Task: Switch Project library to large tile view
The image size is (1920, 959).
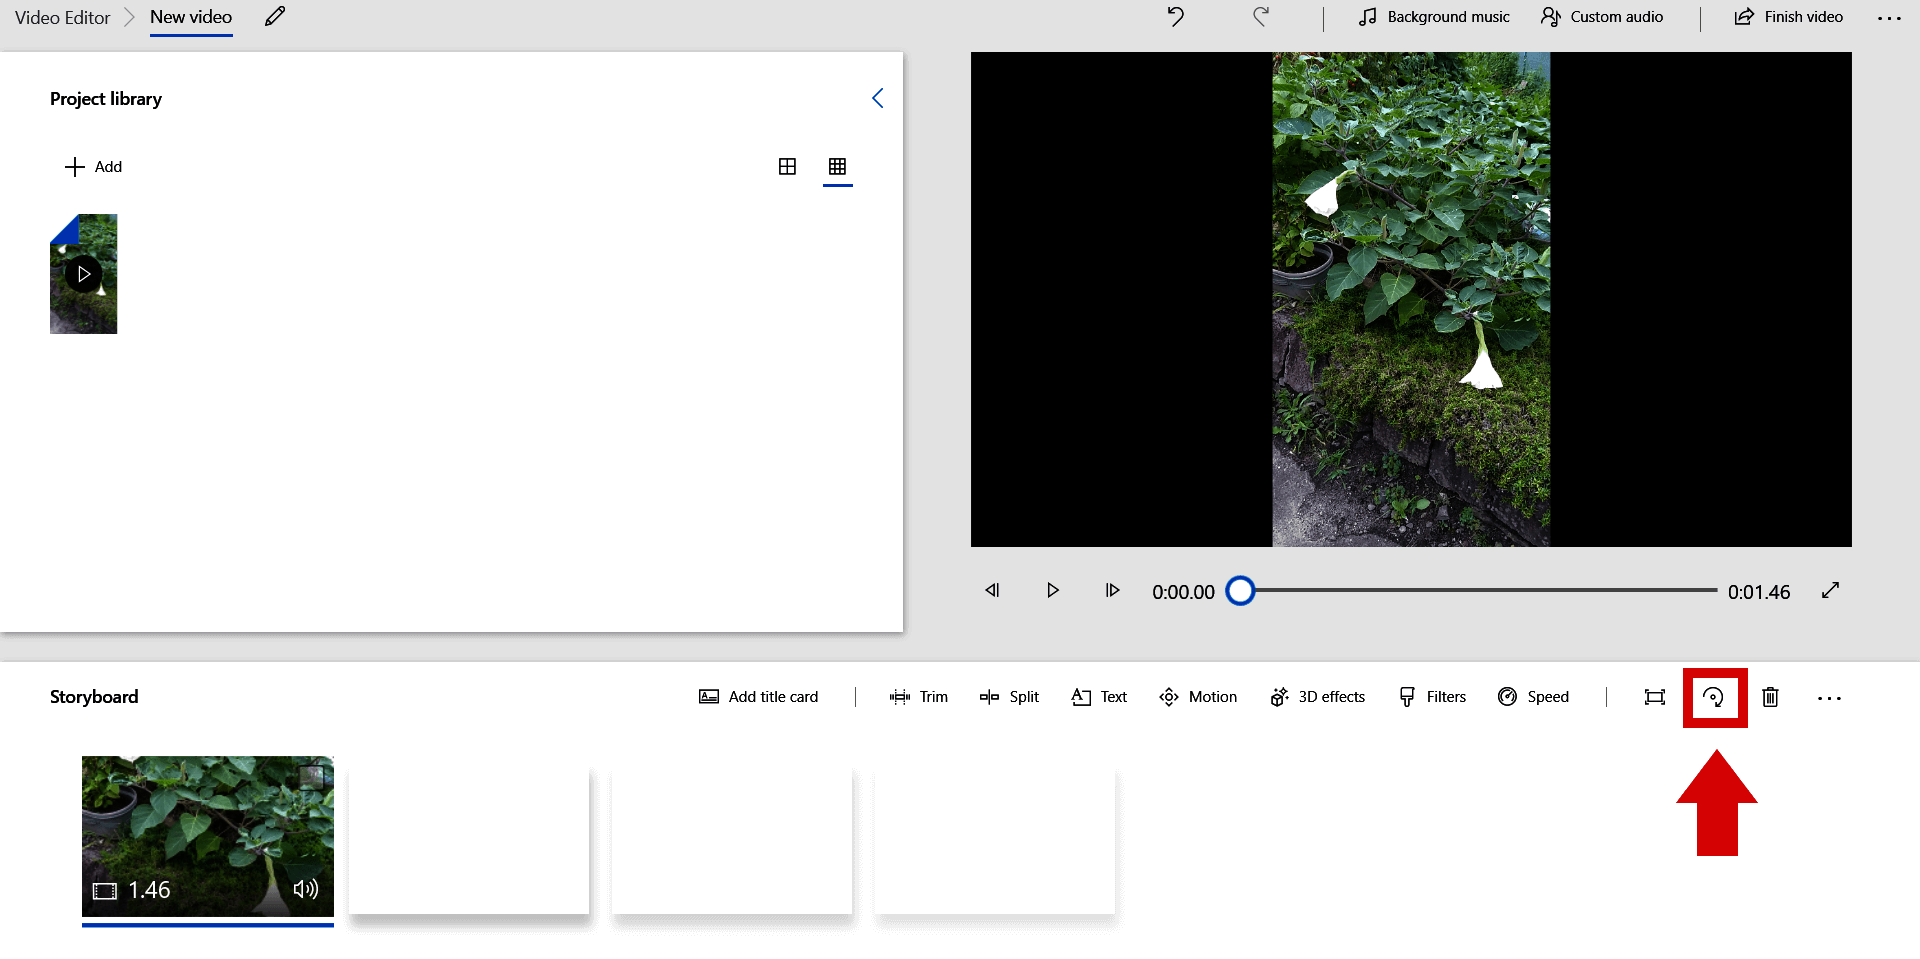Action: point(787,166)
